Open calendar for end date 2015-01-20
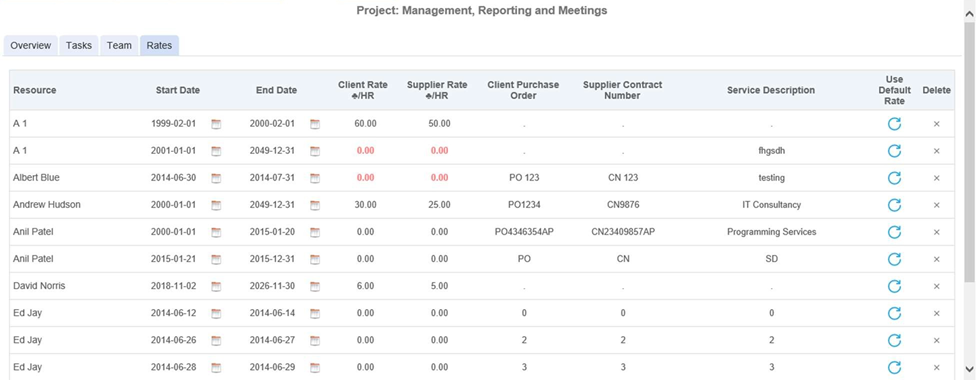 coord(315,232)
